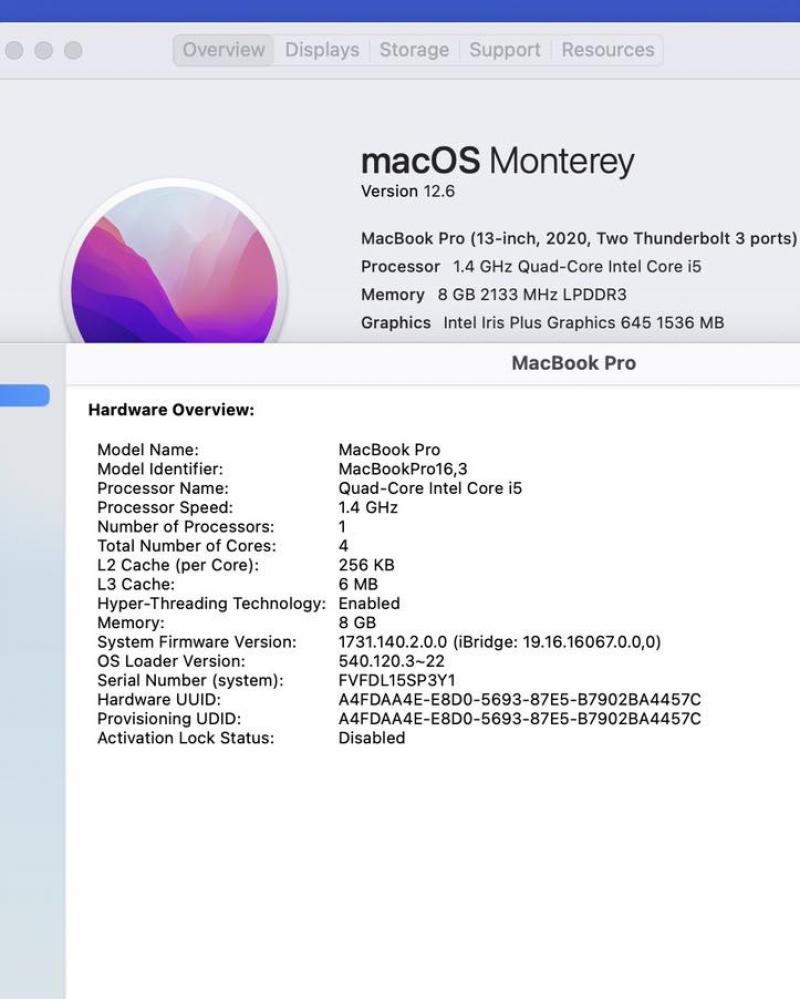
Task: Click the Processor Name value Quad-Core Intel Core i5
Action: pyautogui.click(x=430, y=488)
